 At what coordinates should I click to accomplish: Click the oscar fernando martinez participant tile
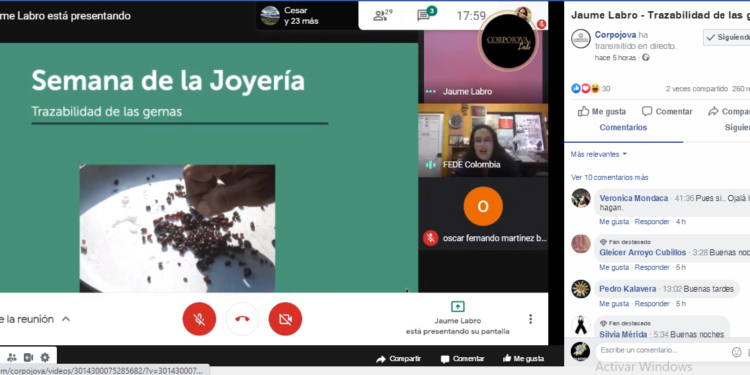pyautogui.click(x=483, y=214)
